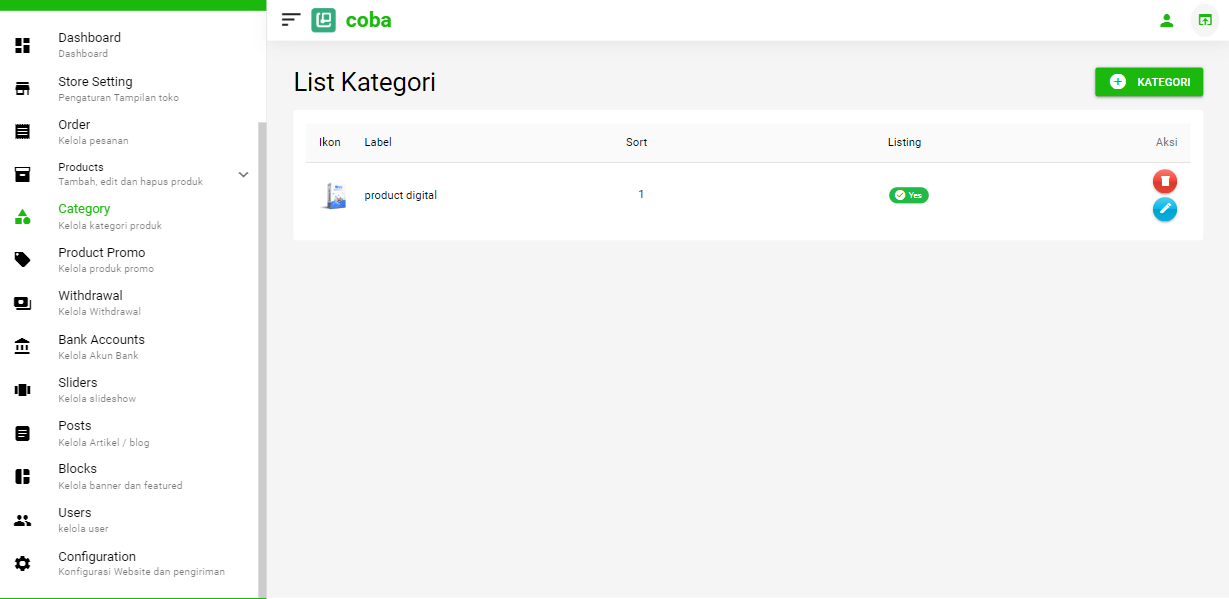Open the Sliders menu entry
1229x599 pixels.
point(78,389)
